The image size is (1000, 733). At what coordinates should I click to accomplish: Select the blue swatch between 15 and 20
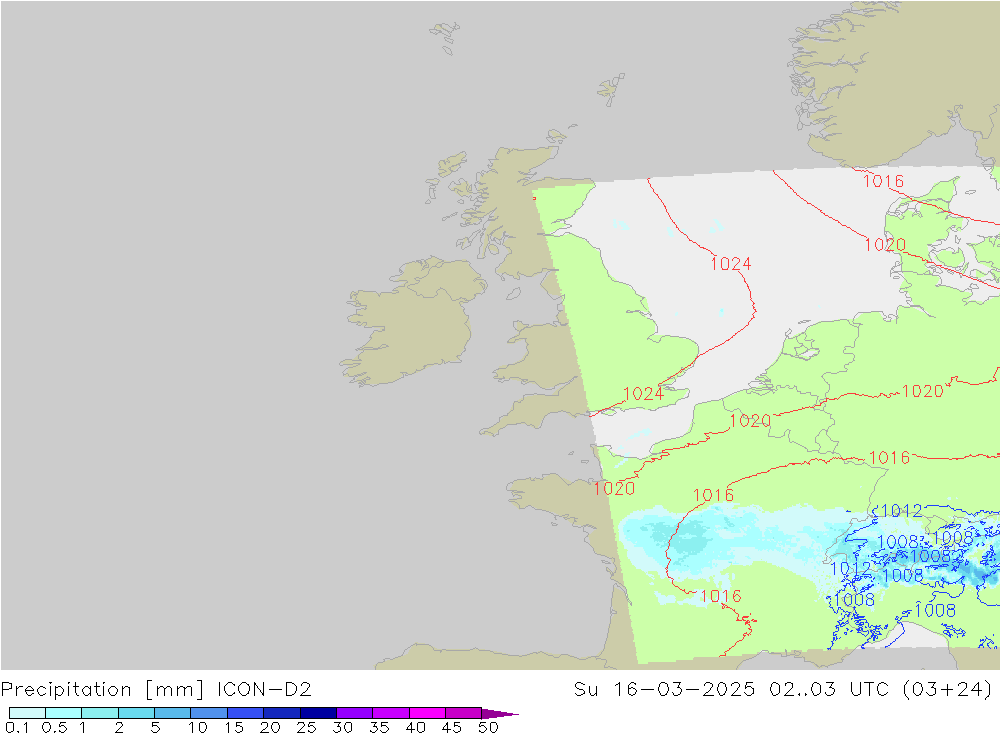(x=246, y=713)
